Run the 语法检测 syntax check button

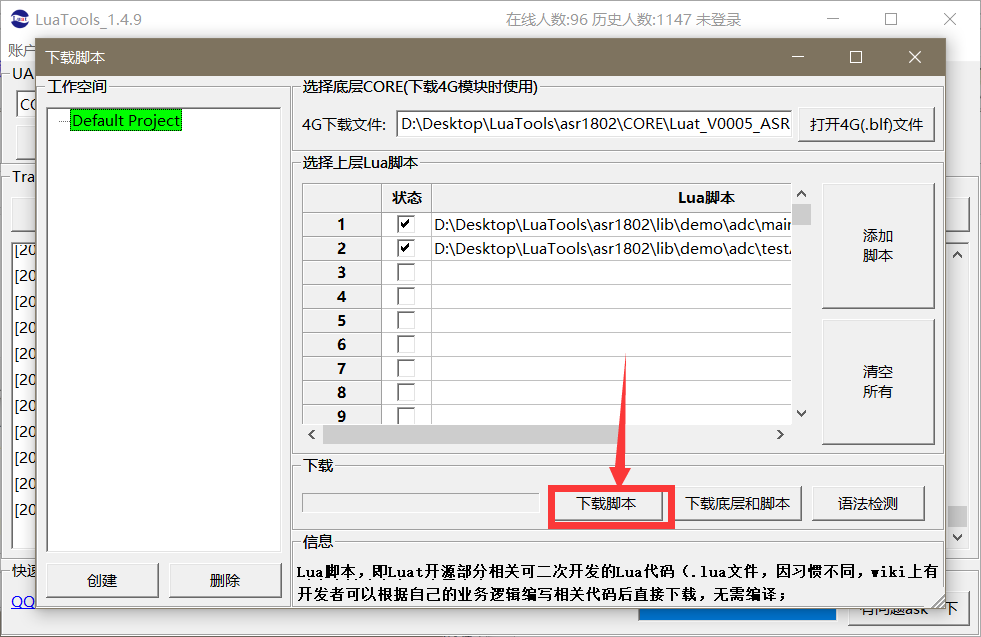(x=868, y=504)
